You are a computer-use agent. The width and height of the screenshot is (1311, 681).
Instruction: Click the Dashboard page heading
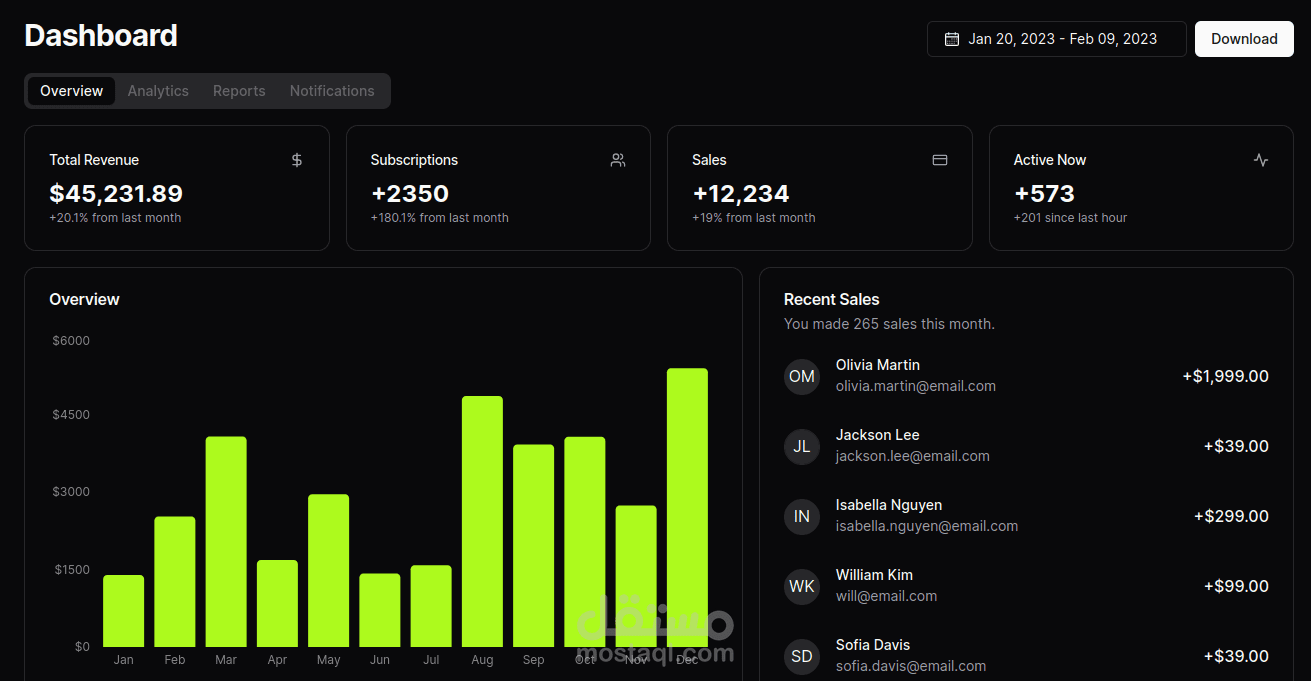(x=101, y=36)
